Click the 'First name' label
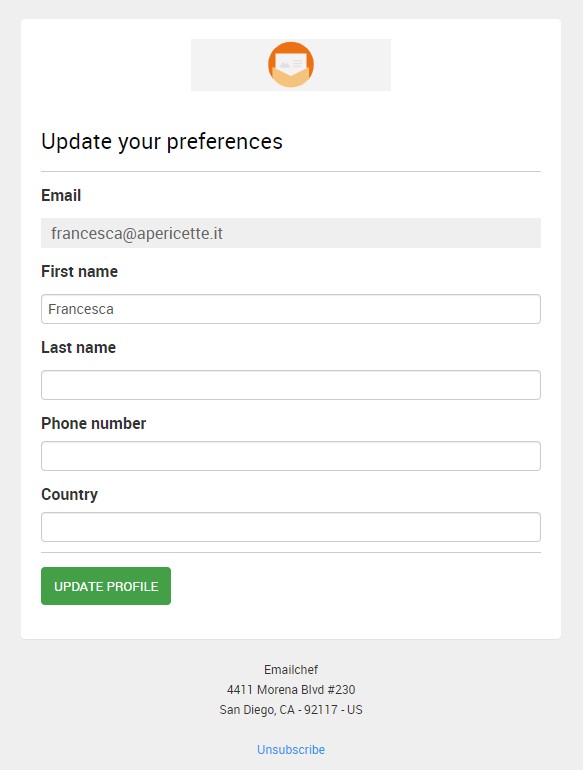Screen dimensions: 583x770 pos(80,271)
